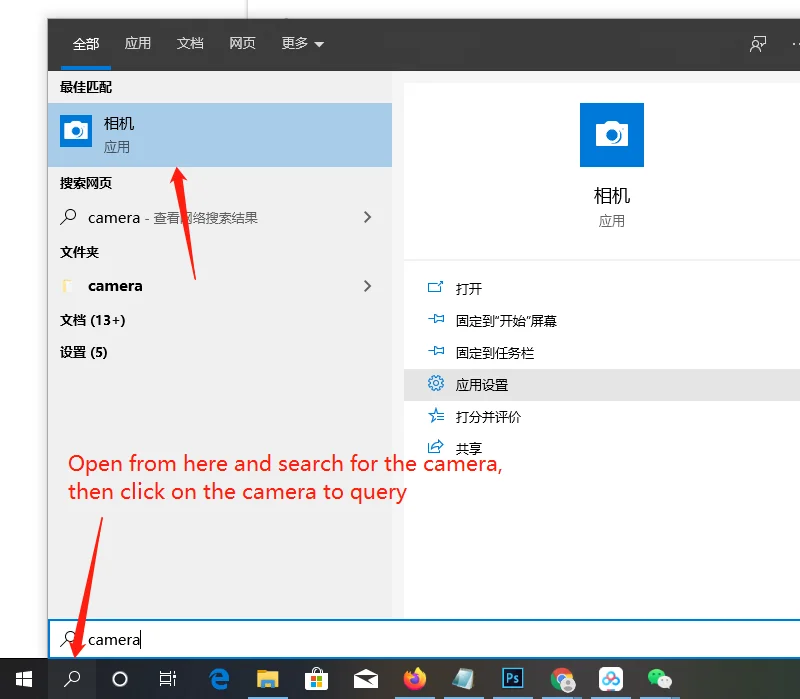Open Google Chrome from taskbar

tap(562, 679)
